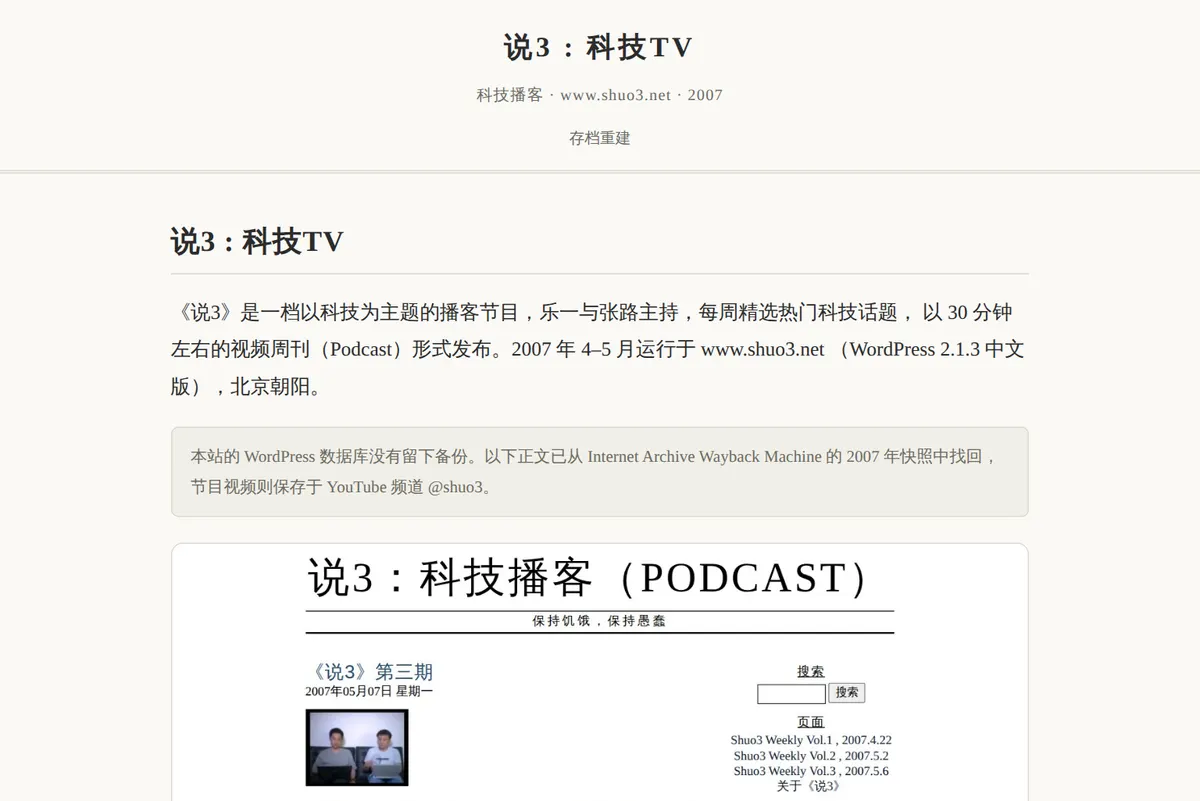
Task: Focus the 搜索 search input box
Action: (x=791, y=693)
